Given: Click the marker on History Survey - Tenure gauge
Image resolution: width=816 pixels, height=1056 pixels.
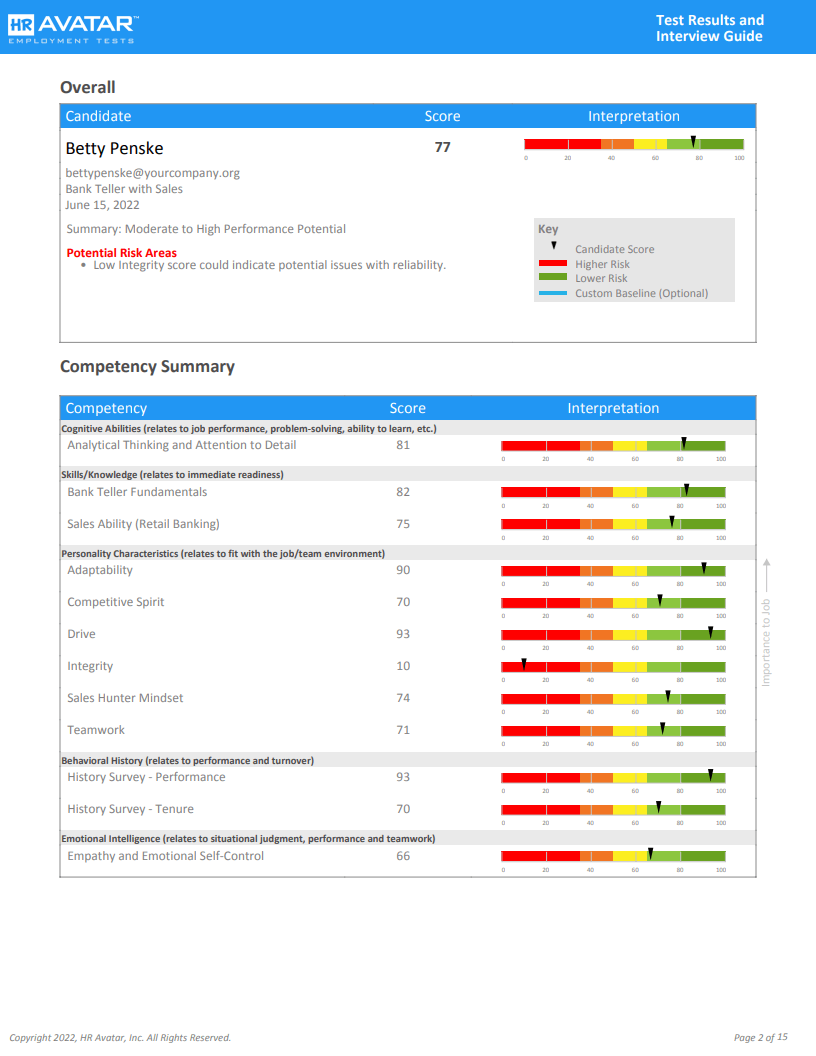Looking at the screenshot, I should 659,804.
